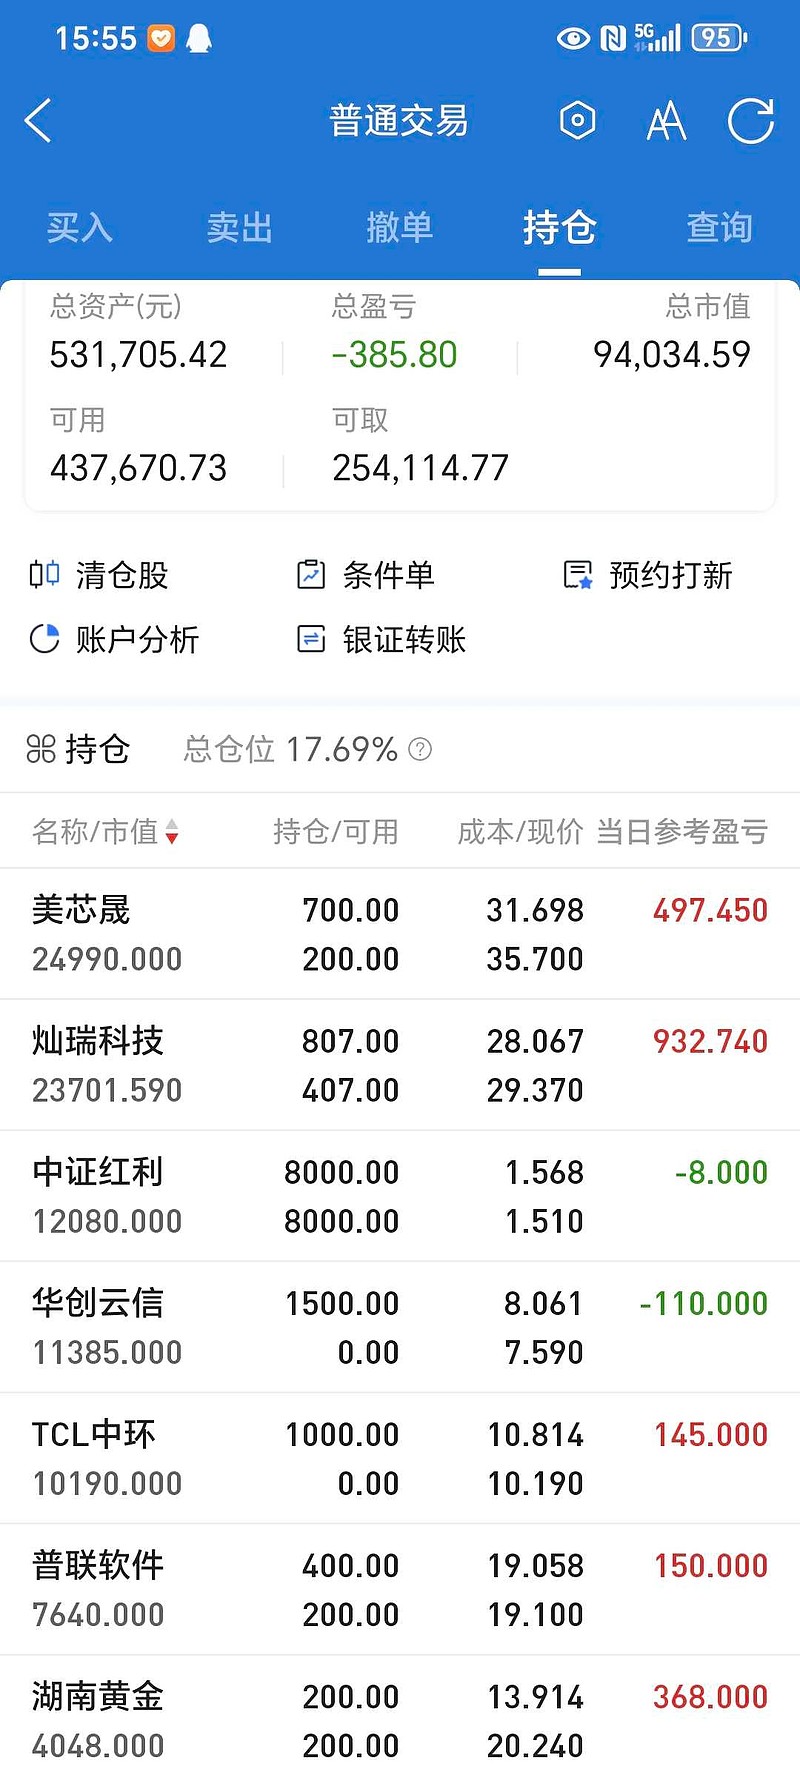This screenshot has width=800, height=1778.
Task: Tap the 成本/现价 column header
Action: (x=520, y=831)
